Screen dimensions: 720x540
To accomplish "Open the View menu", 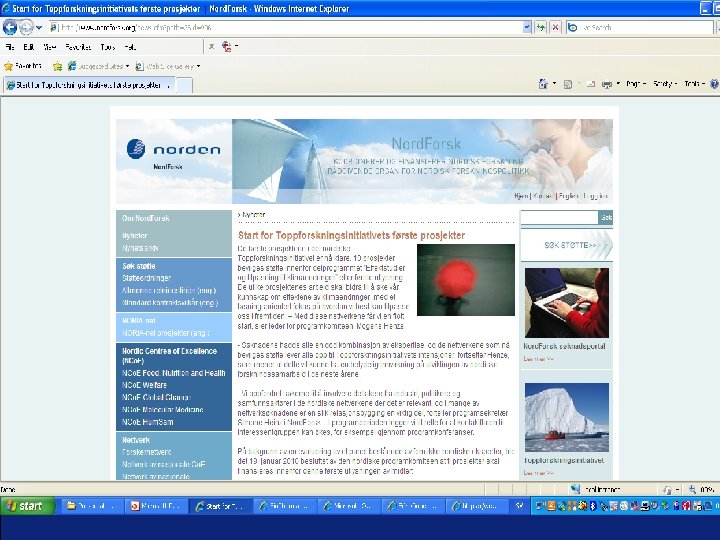I will [x=50, y=47].
